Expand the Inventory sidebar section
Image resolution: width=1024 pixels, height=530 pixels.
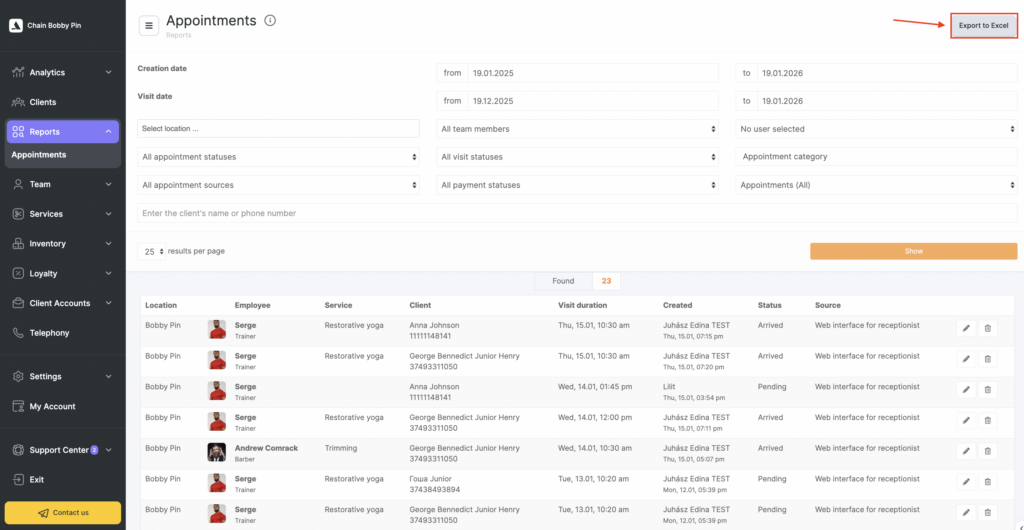(x=62, y=244)
